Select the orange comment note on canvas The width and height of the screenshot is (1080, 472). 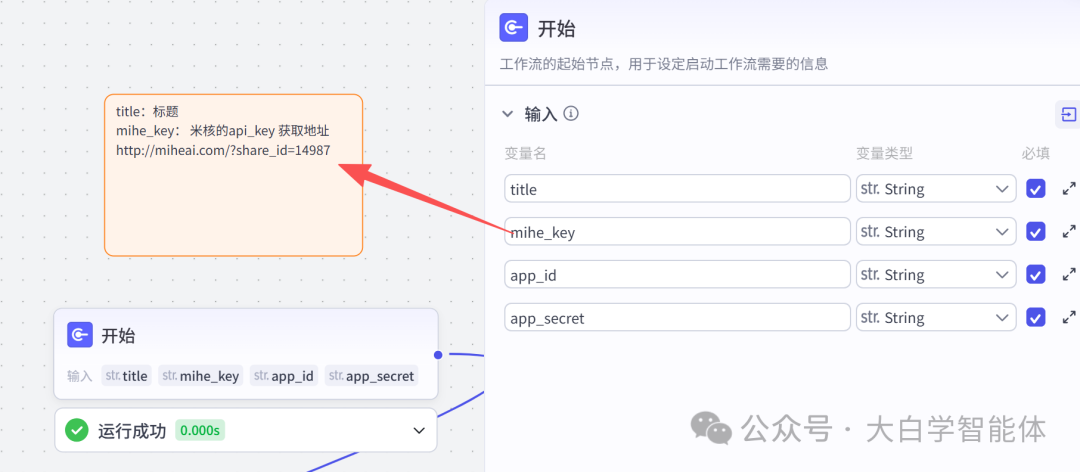click(233, 175)
